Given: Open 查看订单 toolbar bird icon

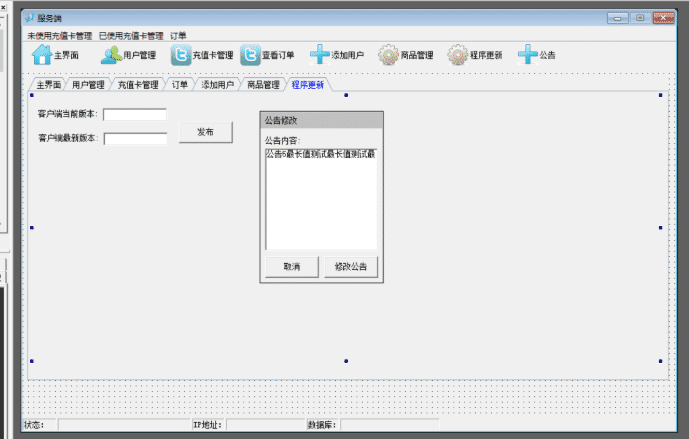Looking at the screenshot, I should (250, 55).
